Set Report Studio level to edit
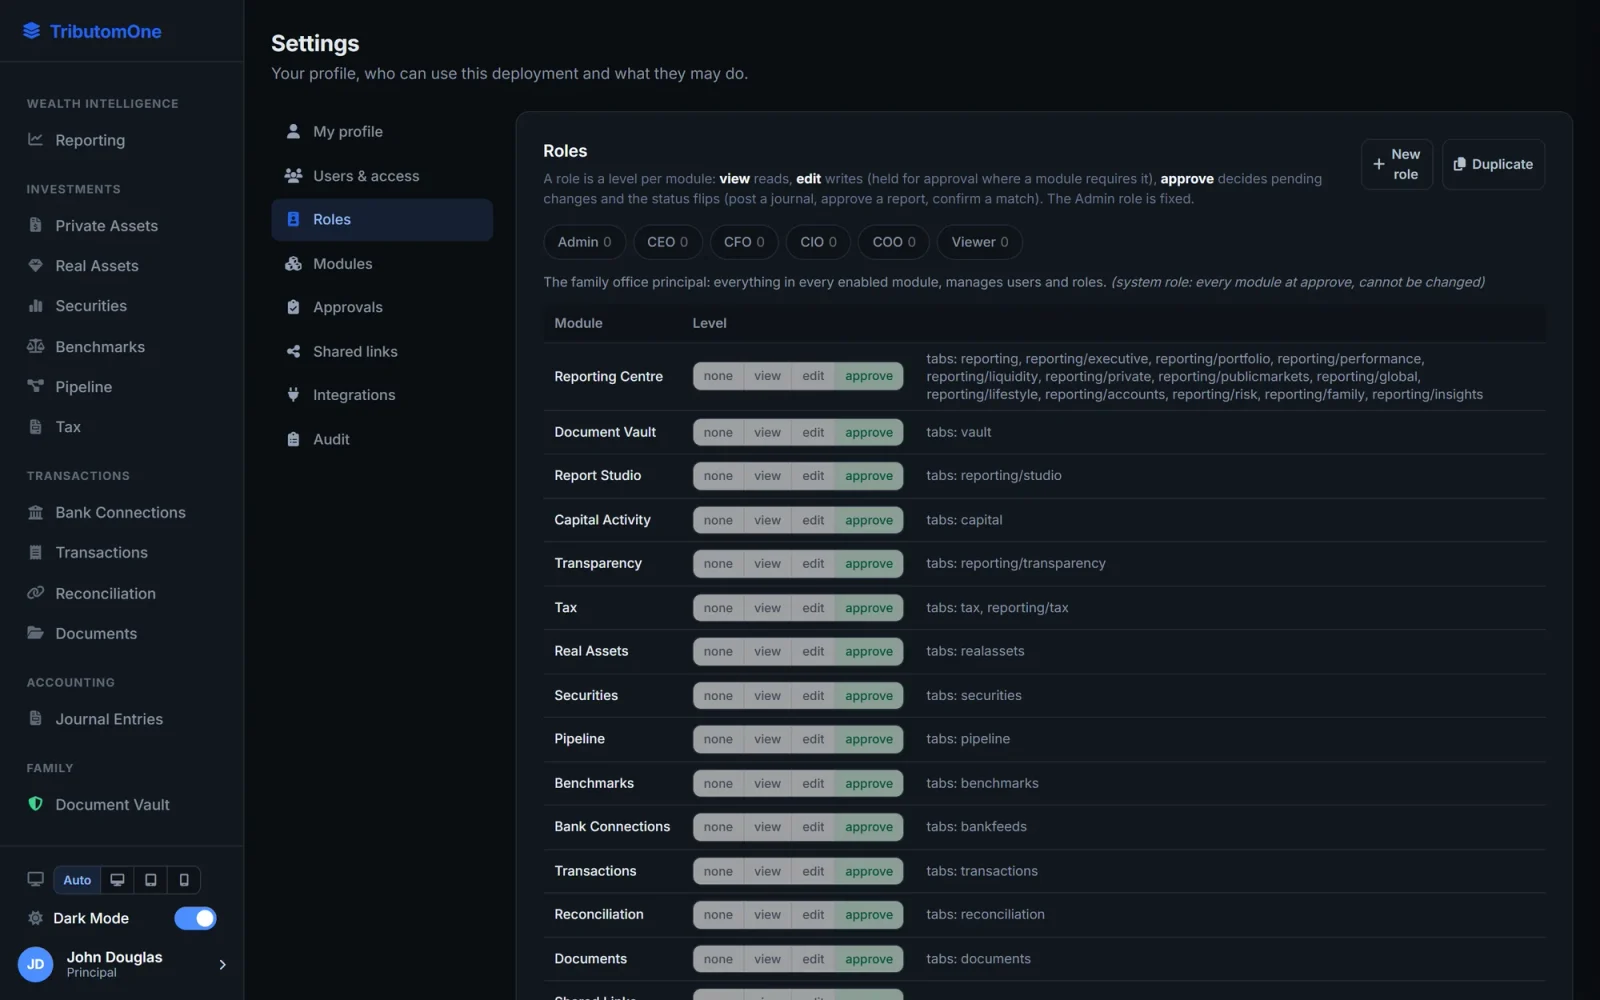 click(x=813, y=476)
